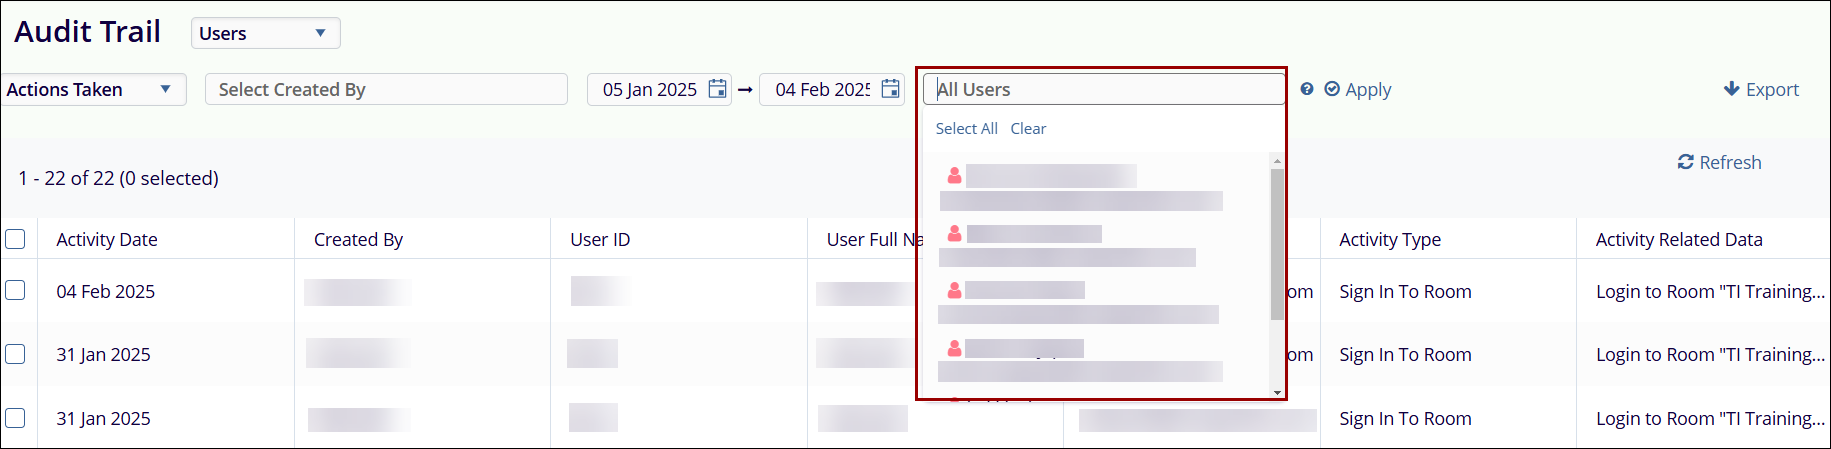Image resolution: width=1831 pixels, height=449 pixels.
Task: Click the Apply filter button
Action: pyautogui.click(x=1358, y=89)
